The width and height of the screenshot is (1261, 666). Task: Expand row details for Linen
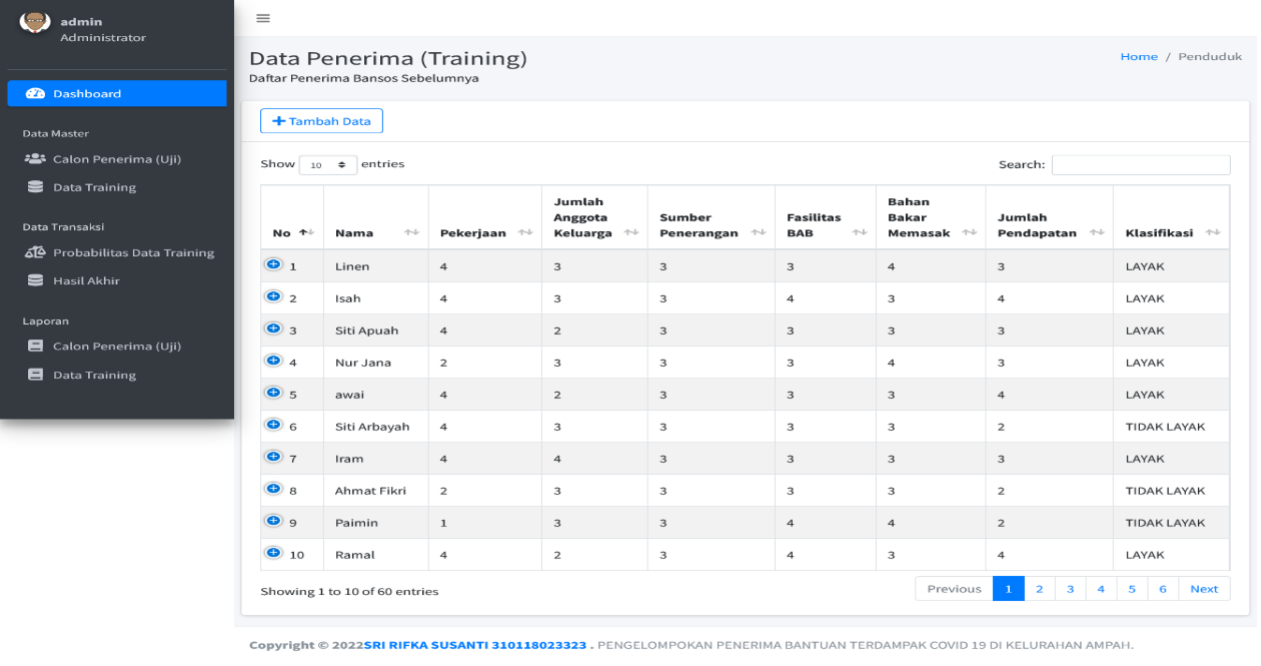pyautogui.click(x=273, y=264)
